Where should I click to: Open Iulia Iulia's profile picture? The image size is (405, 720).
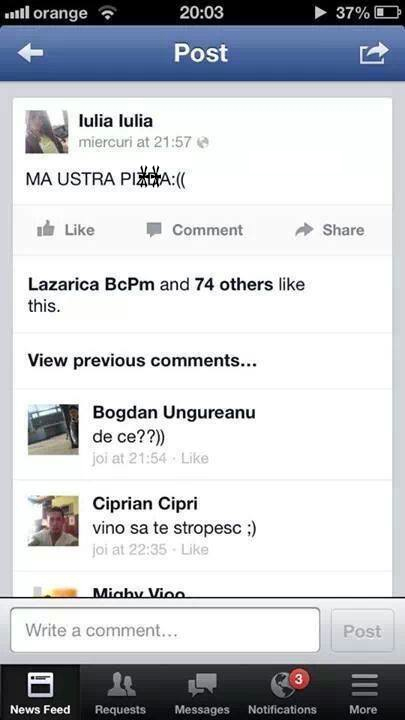coord(46,132)
